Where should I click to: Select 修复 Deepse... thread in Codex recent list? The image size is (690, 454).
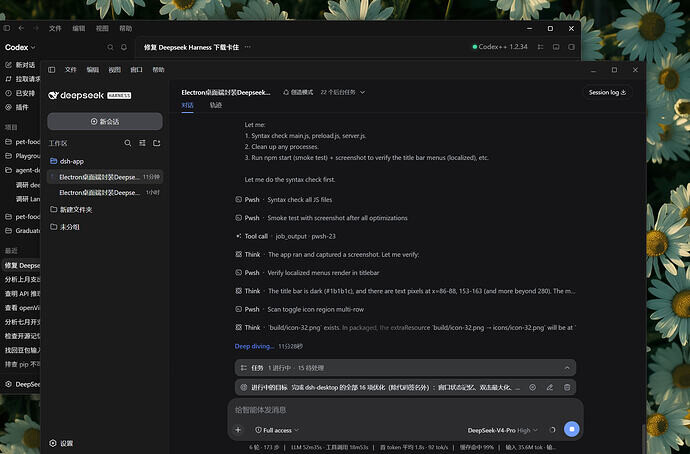pyautogui.click(x=21, y=265)
